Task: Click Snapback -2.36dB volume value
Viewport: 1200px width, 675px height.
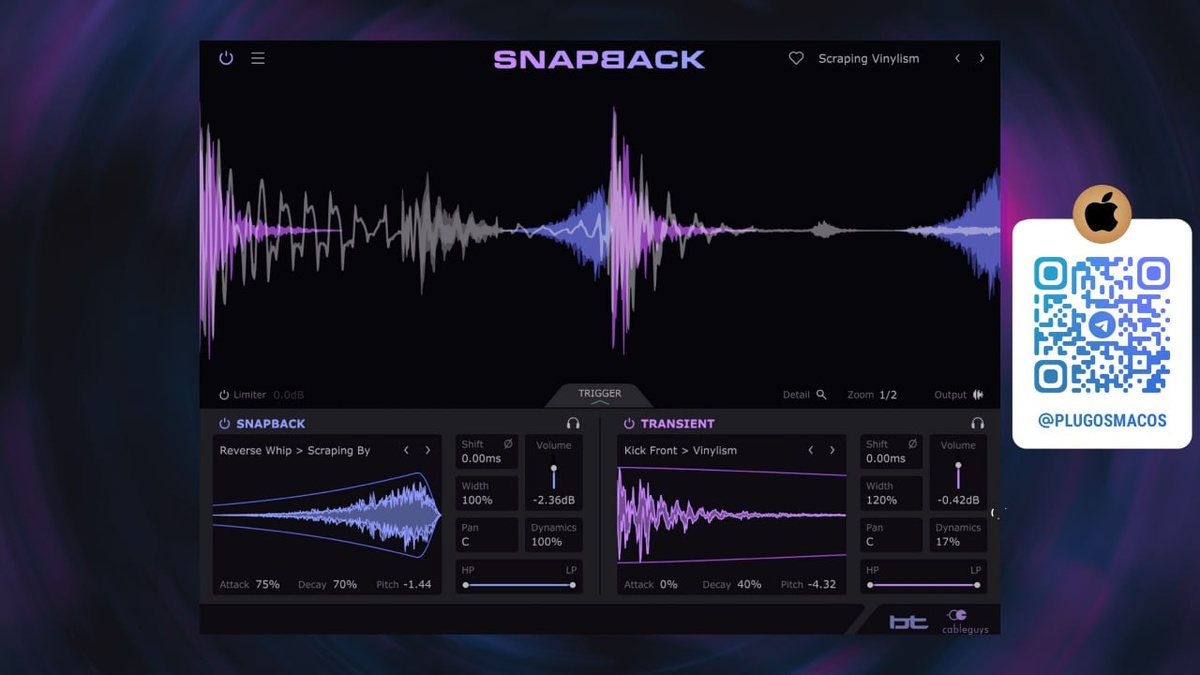Action: [553, 501]
